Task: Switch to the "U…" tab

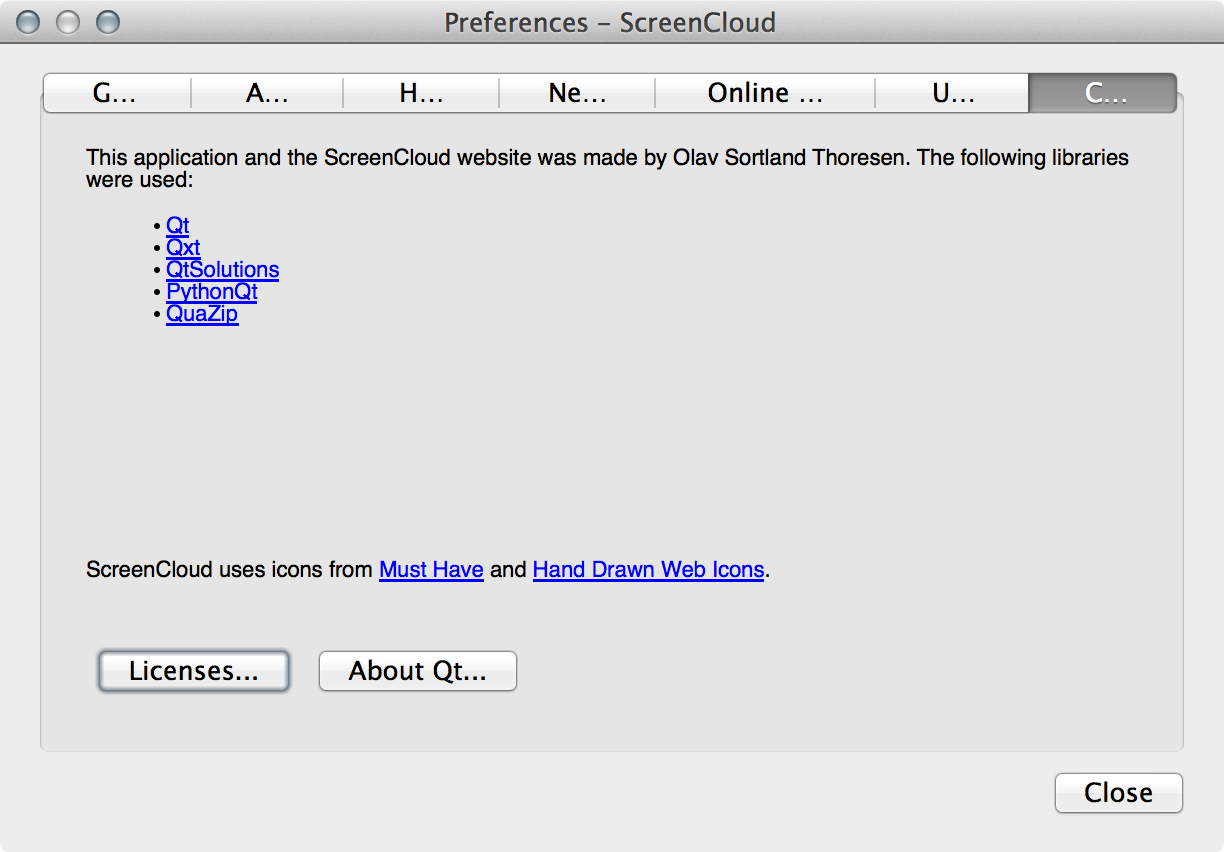Action: [952, 93]
